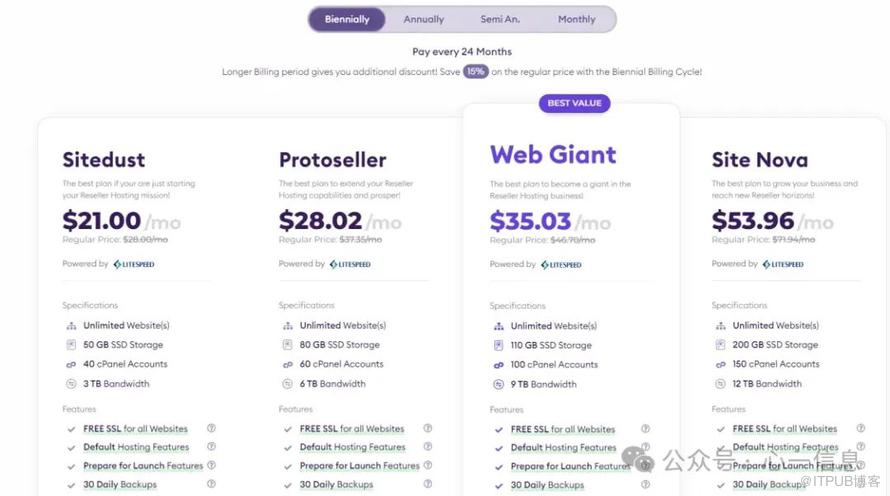The image size is (890, 496).
Task: Click help icon beside Protoseller FREE SSL
Action: [428, 429]
